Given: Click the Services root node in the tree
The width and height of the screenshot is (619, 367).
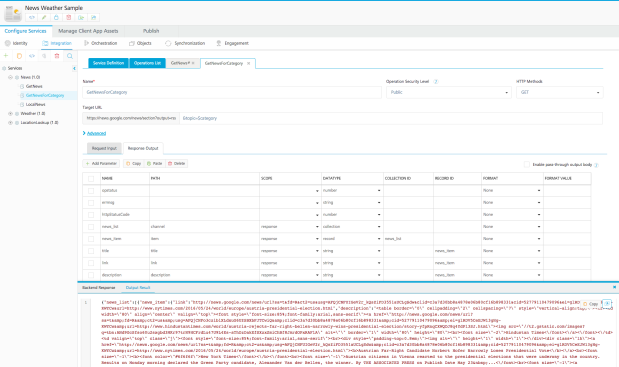Looking at the screenshot, I should pos(15,68).
